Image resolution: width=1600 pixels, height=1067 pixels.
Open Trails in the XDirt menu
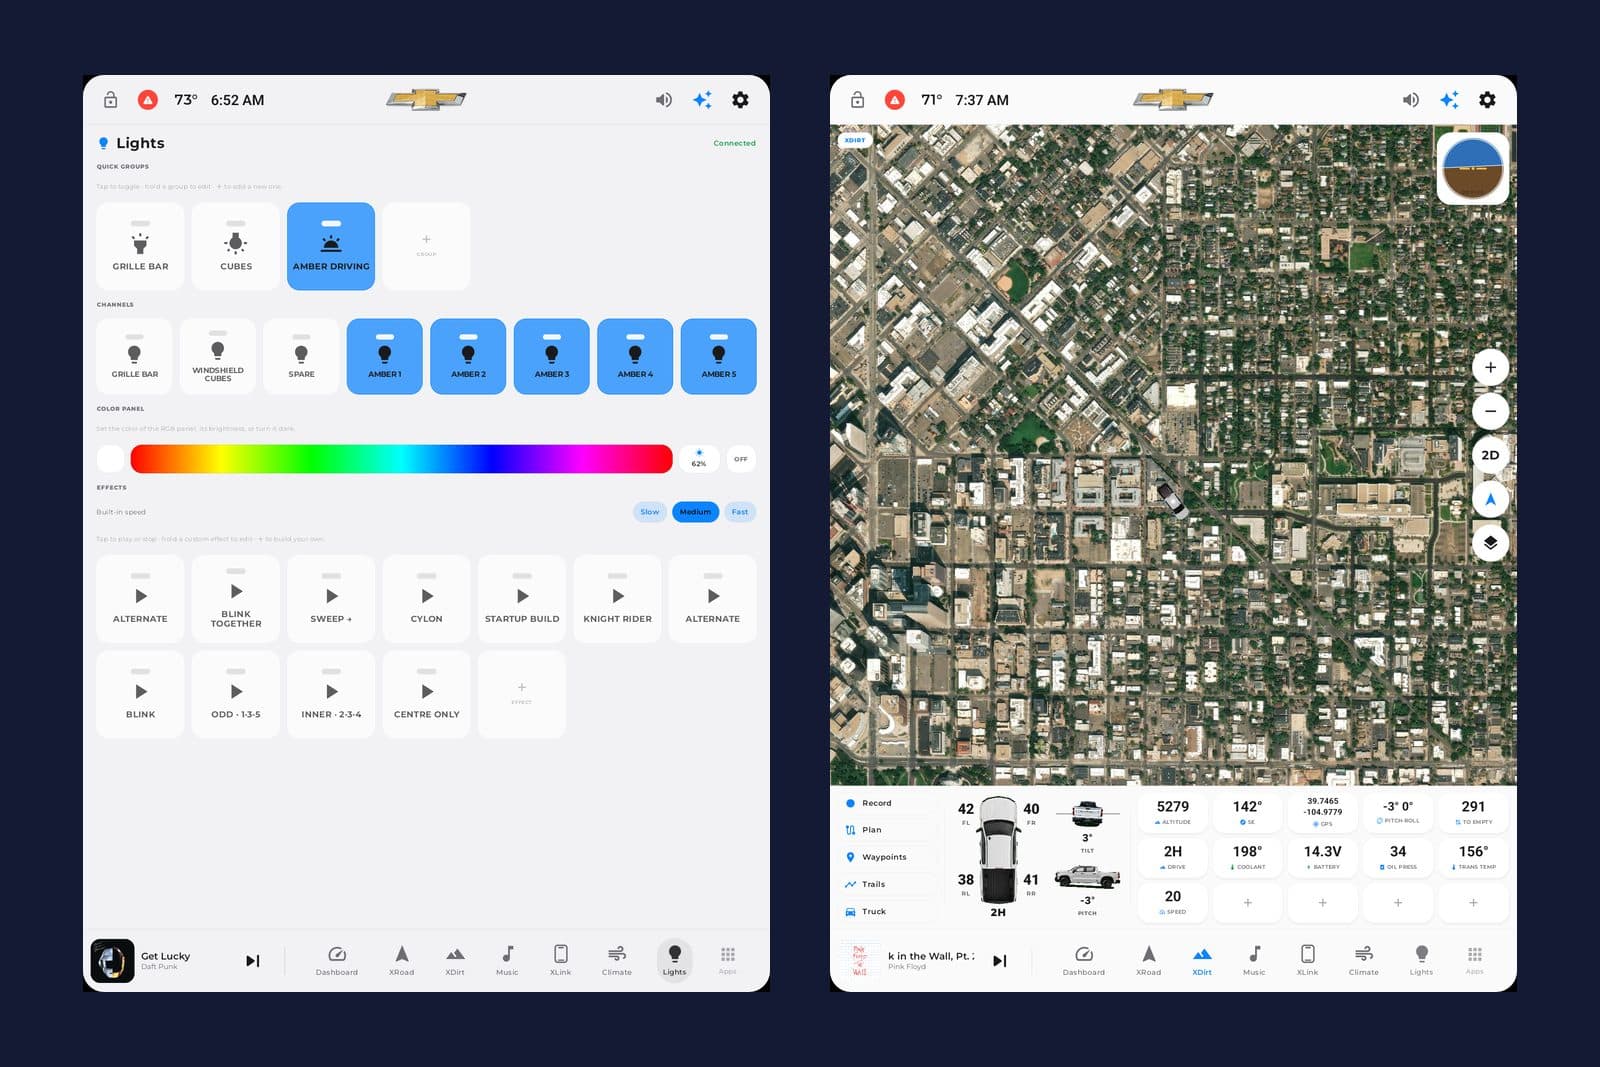889,884
